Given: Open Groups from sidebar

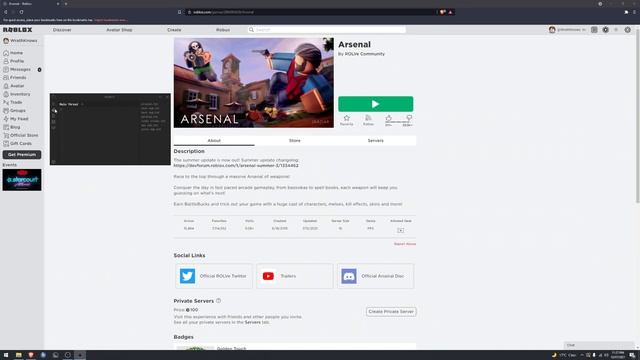Looking at the screenshot, I should (x=14, y=111).
